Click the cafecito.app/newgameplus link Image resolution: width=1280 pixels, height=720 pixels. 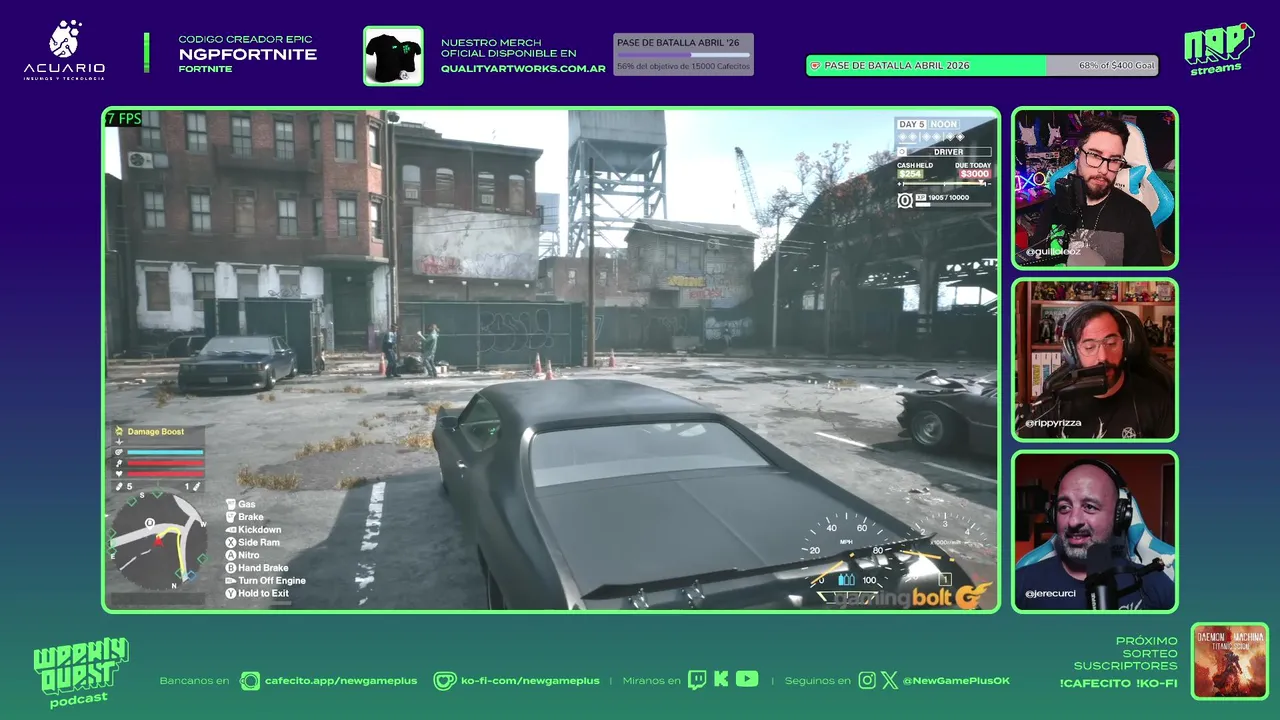coord(341,681)
